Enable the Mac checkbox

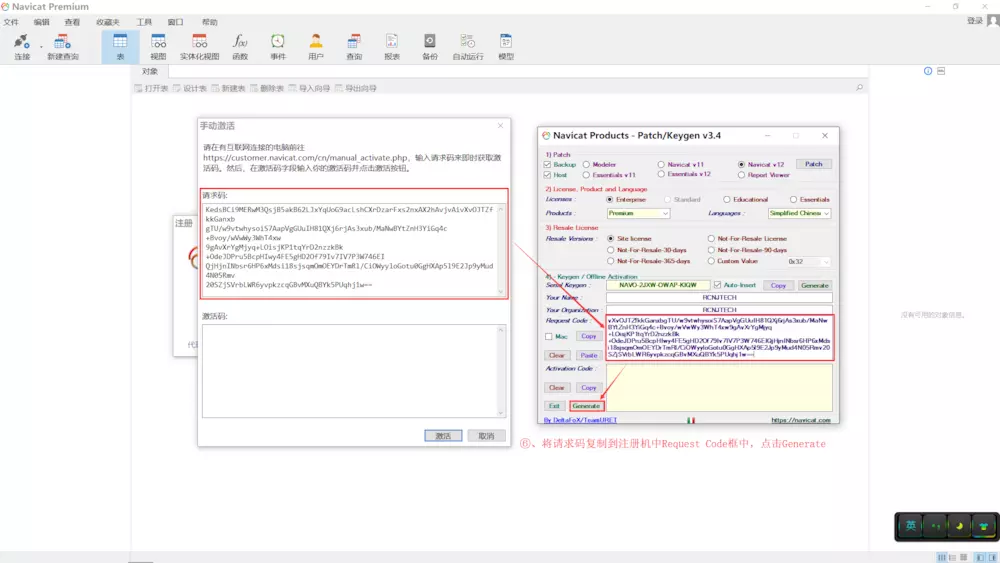(548, 337)
